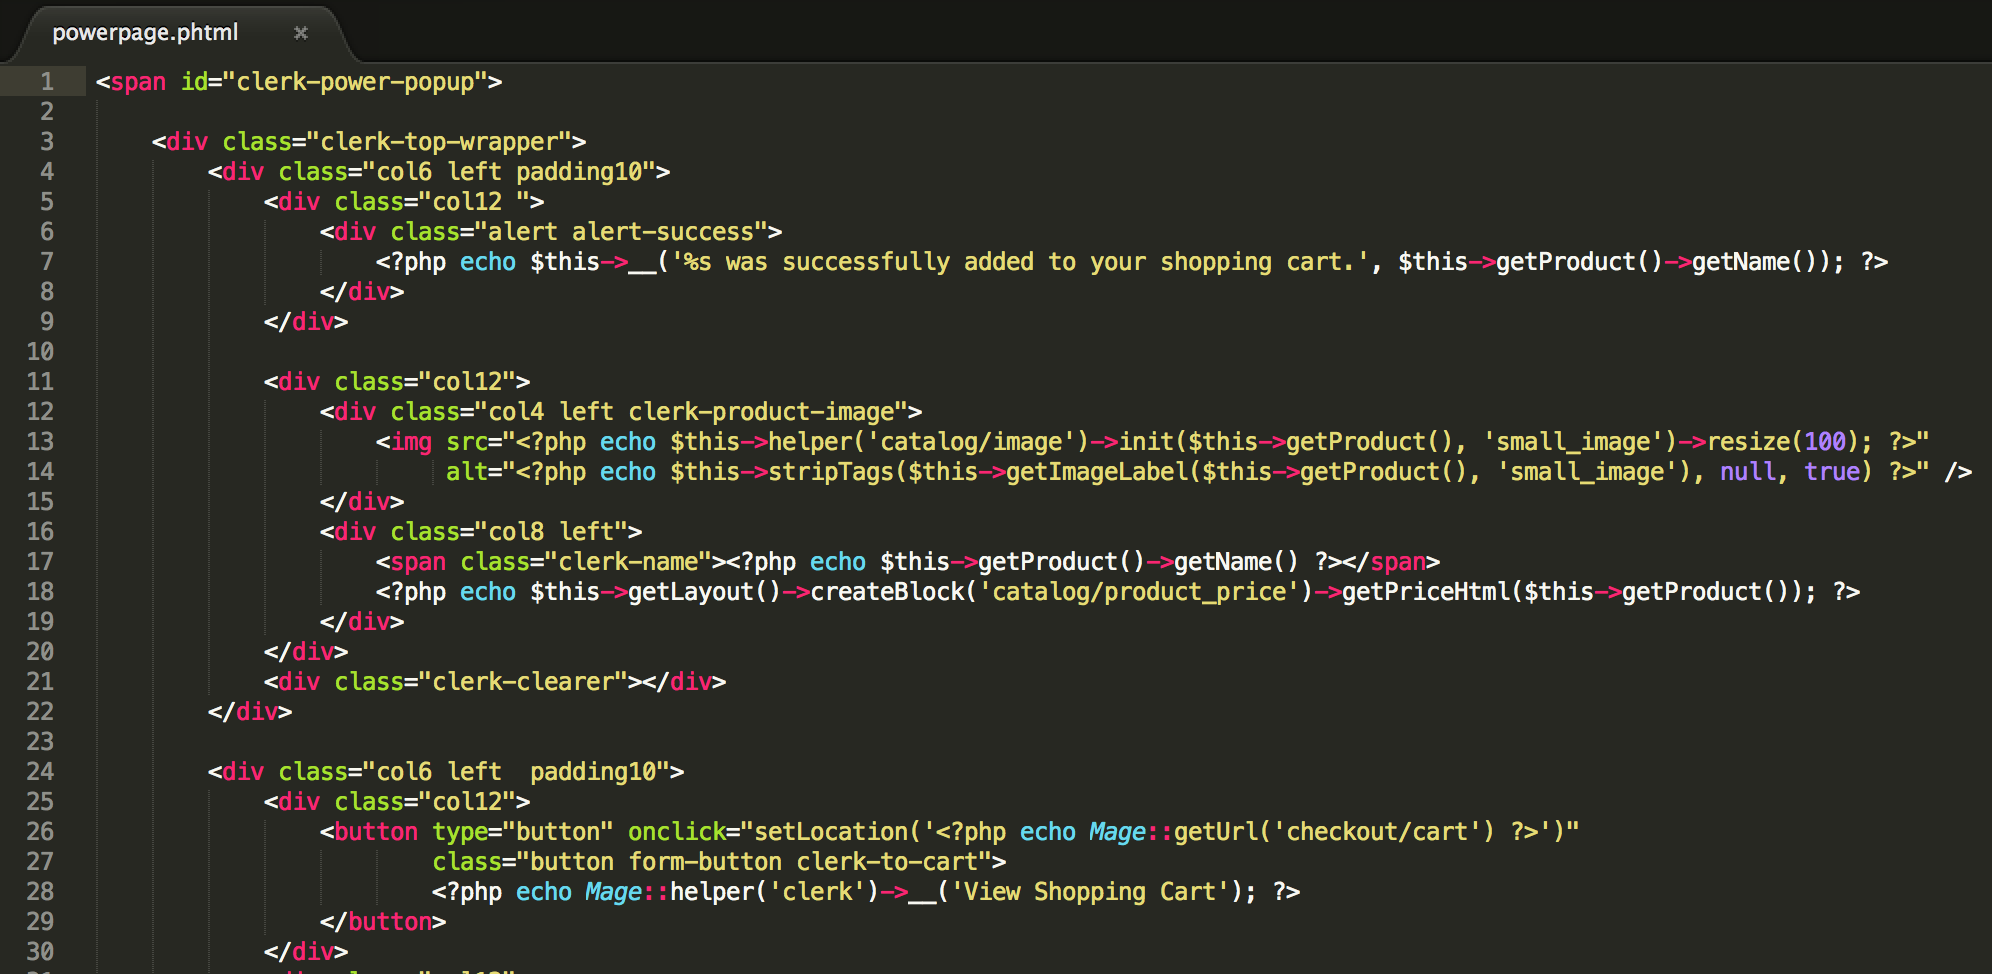Click line number 26 in the gutter

(40, 832)
